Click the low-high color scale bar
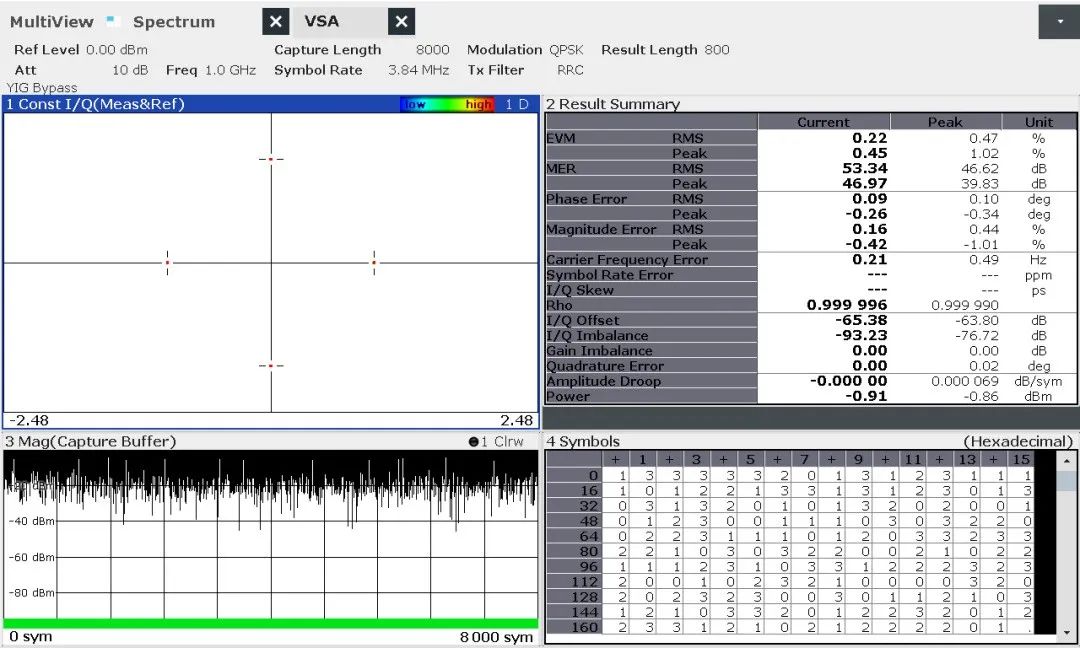The height and width of the screenshot is (648, 1080). (x=447, y=104)
